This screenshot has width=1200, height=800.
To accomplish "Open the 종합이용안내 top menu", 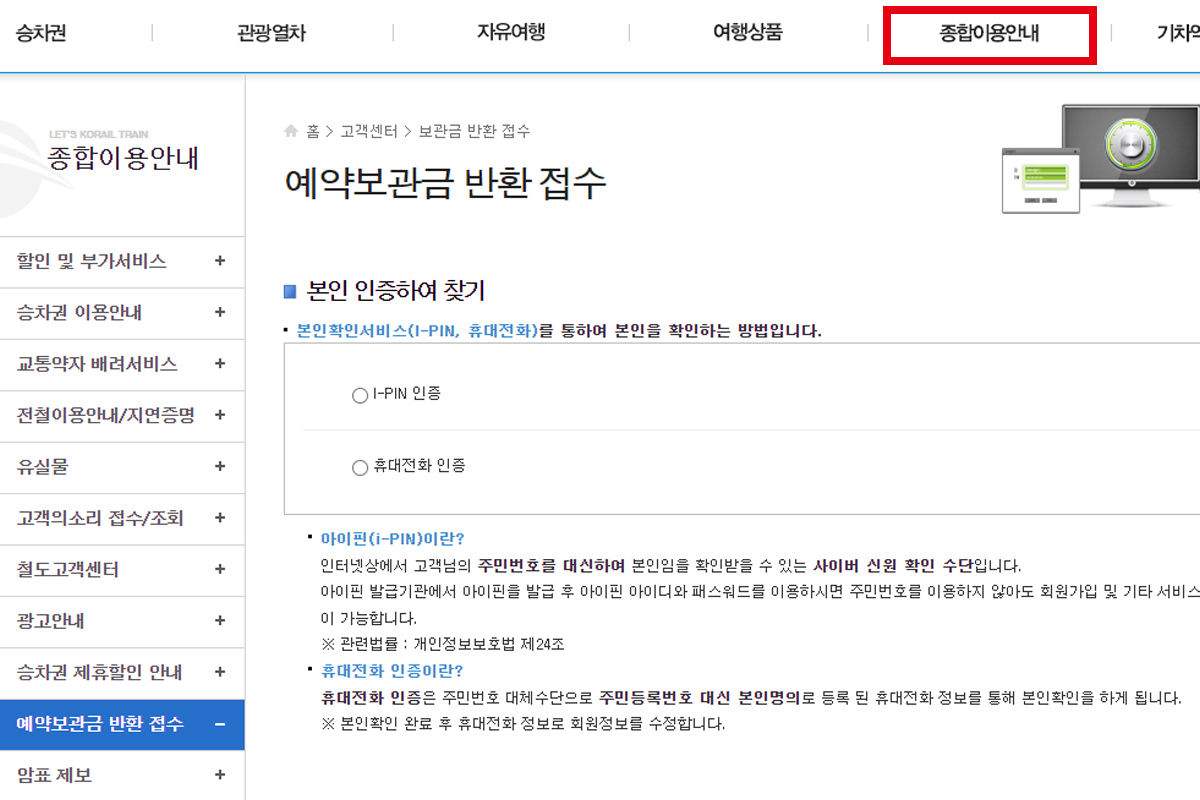I will (989, 33).
